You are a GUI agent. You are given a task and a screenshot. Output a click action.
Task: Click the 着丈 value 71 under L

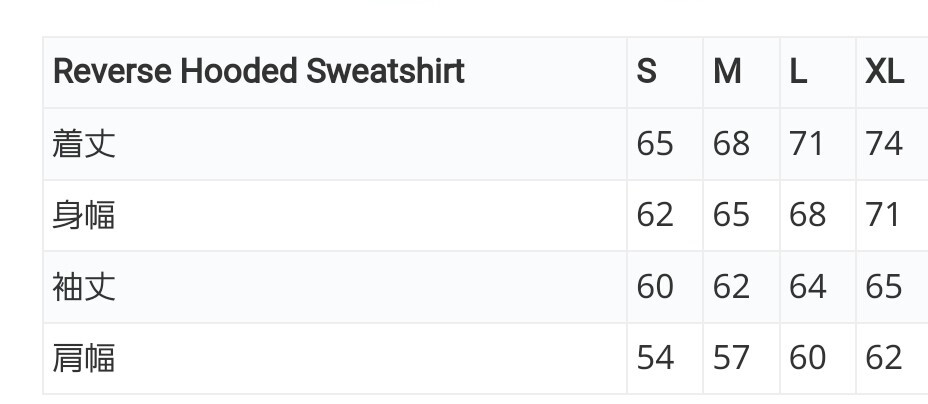coord(806,144)
